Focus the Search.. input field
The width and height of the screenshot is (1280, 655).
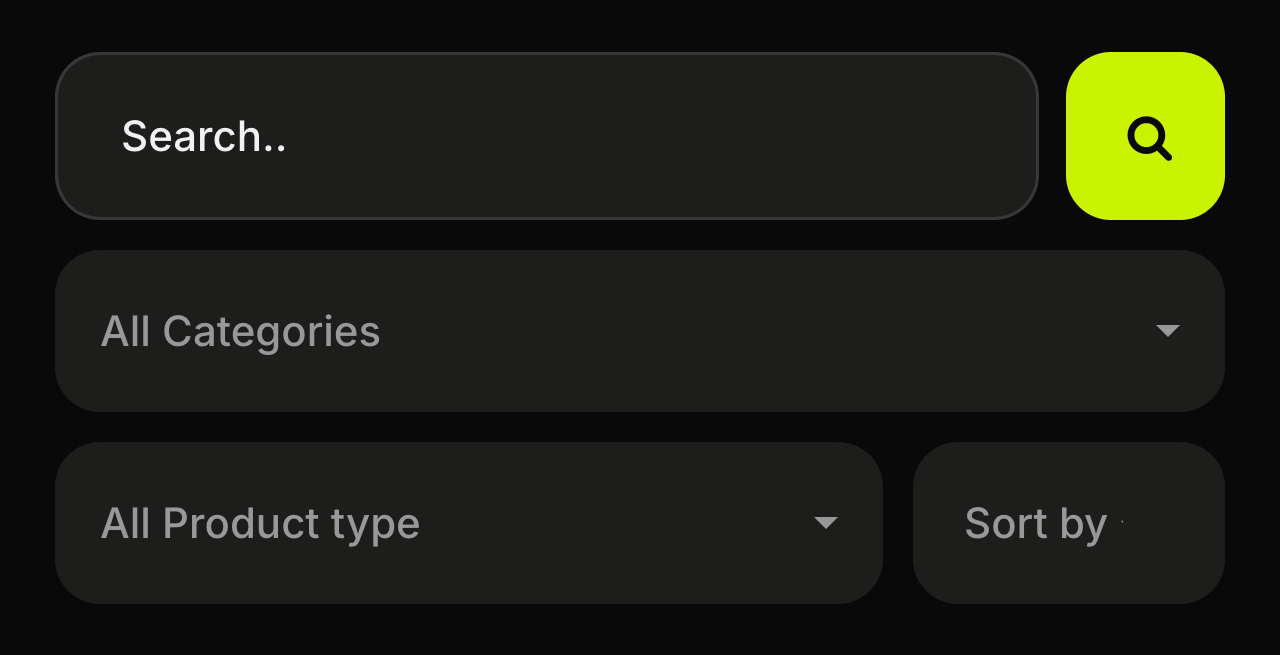[547, 136]
